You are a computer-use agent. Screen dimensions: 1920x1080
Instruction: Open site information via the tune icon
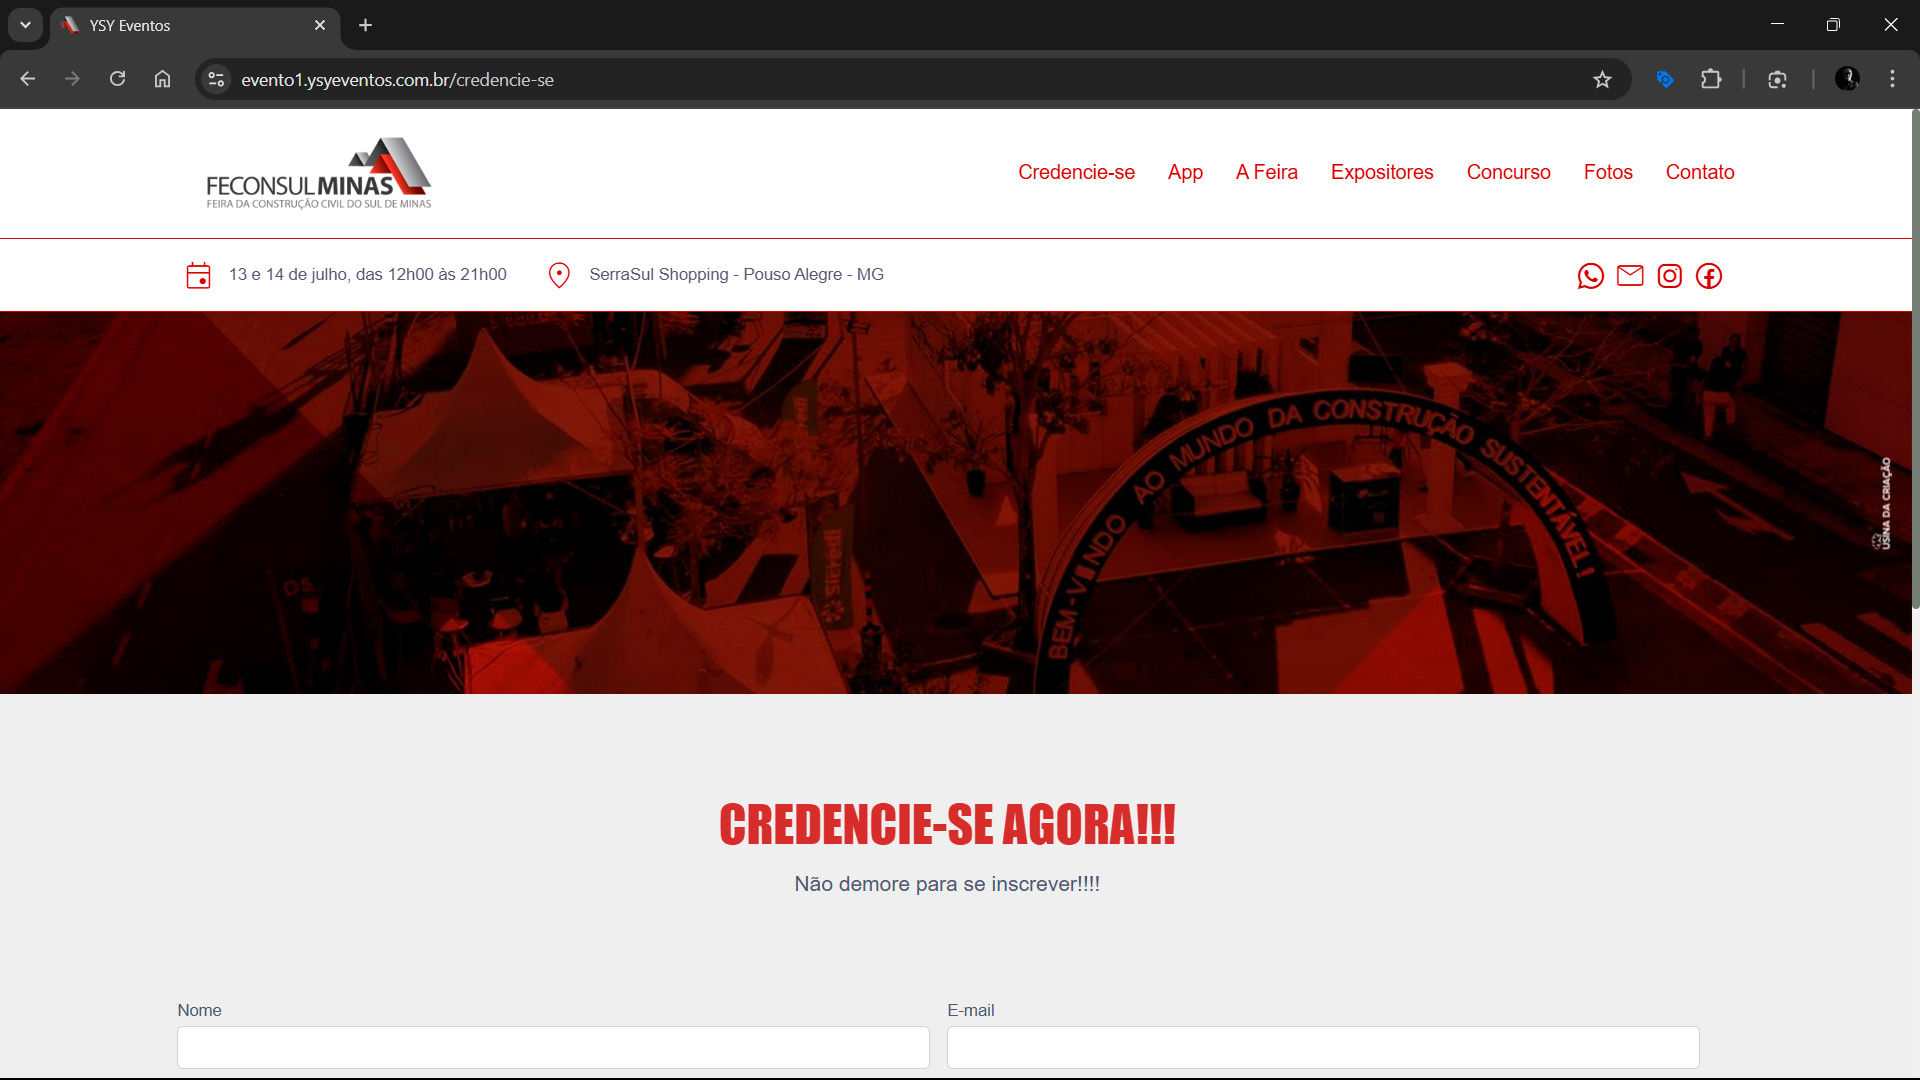[216, 79]
